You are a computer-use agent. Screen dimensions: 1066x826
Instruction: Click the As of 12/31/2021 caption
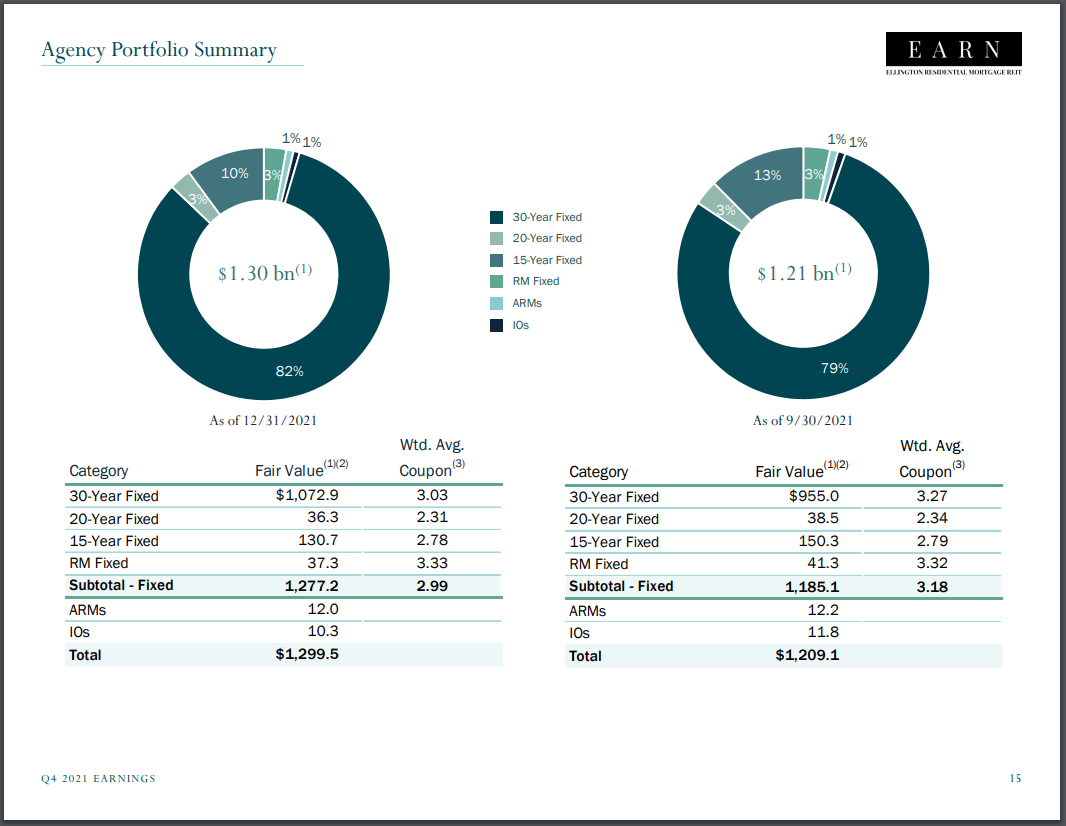click(263, 421)
